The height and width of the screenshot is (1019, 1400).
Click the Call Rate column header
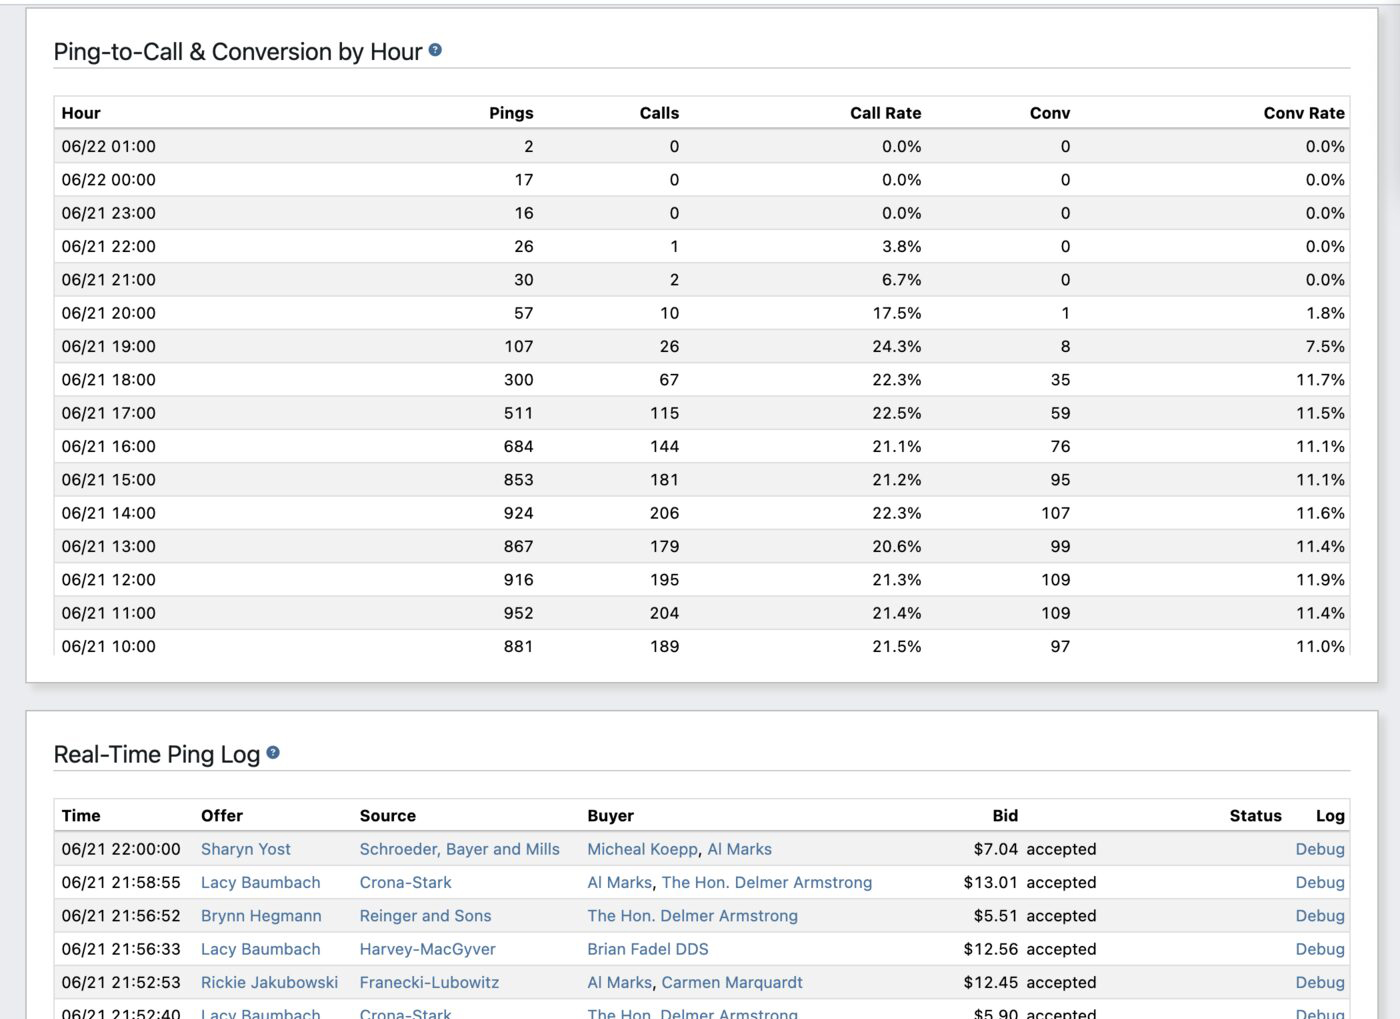(x=886, y=113)
